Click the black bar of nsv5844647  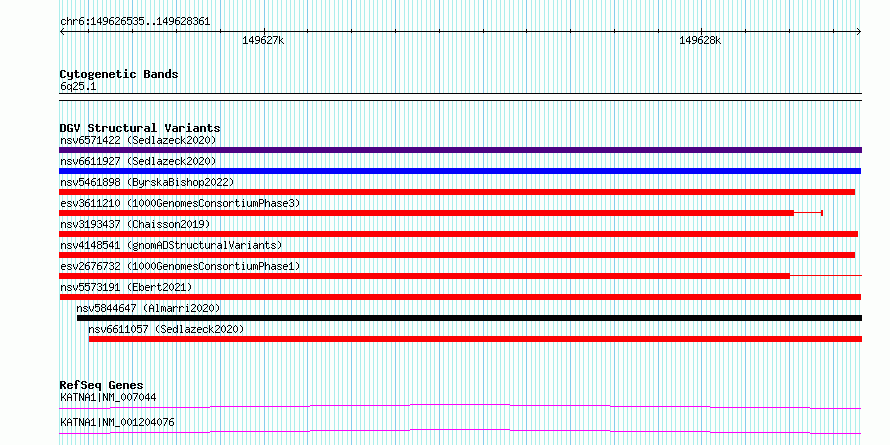469,318
